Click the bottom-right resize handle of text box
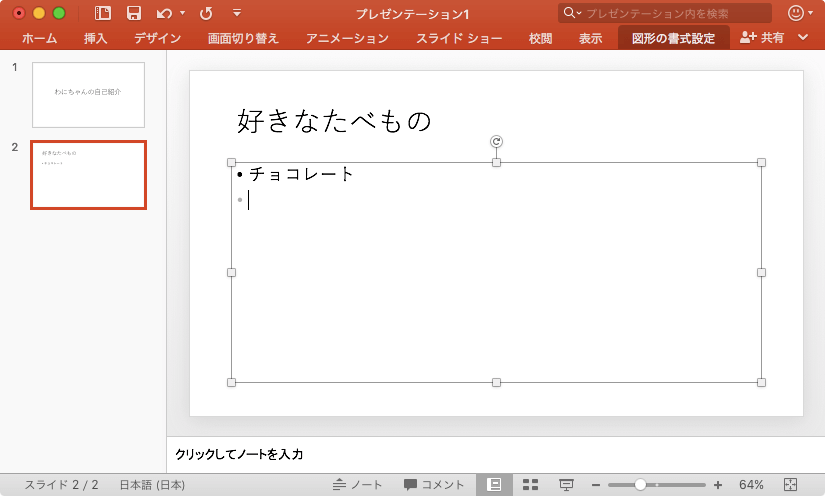This screenshot has width=825, height=496. [x=761, y=382]
